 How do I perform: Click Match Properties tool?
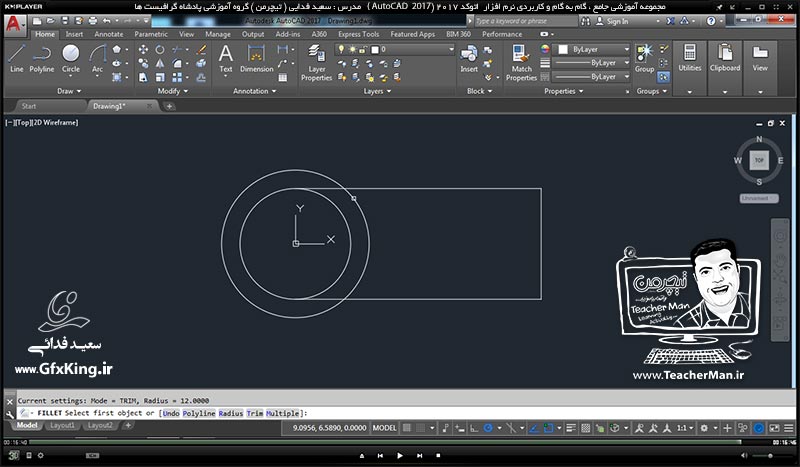tap(521, 62)
